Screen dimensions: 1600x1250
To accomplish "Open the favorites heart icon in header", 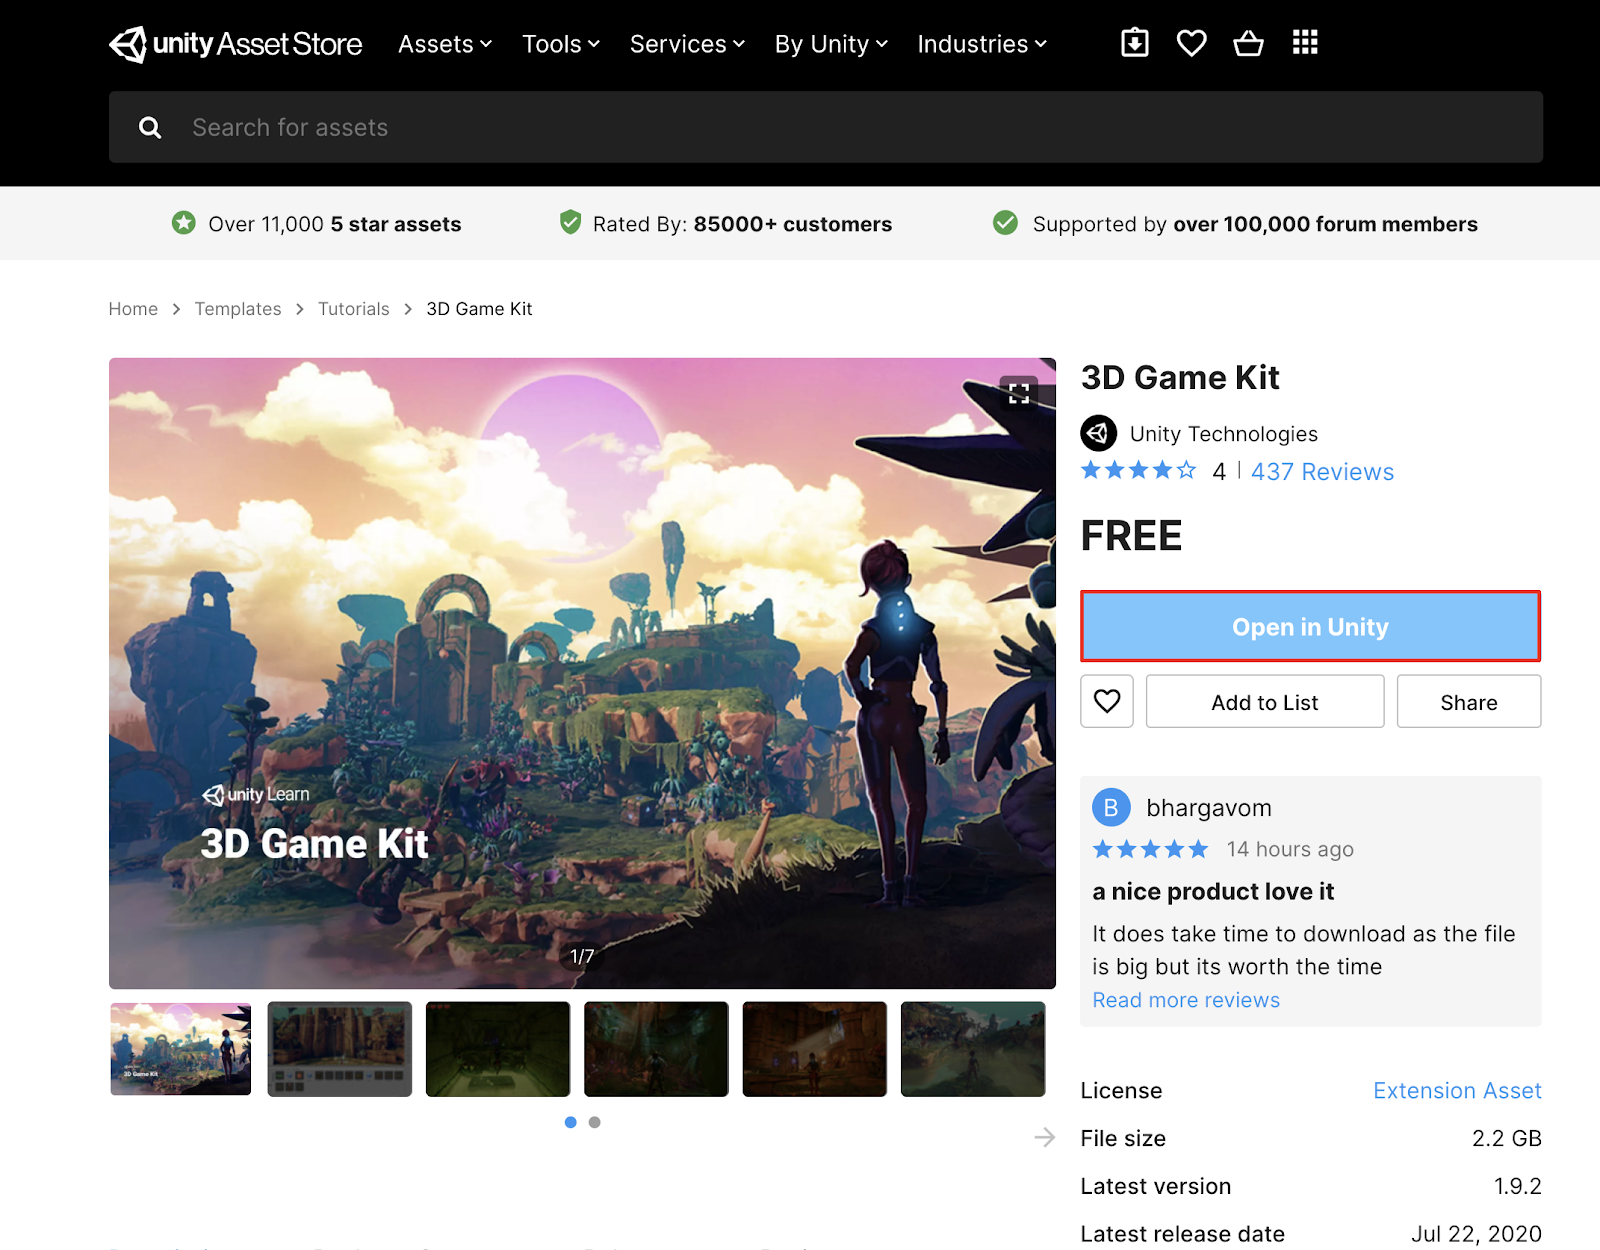I will coord(1191,43).
